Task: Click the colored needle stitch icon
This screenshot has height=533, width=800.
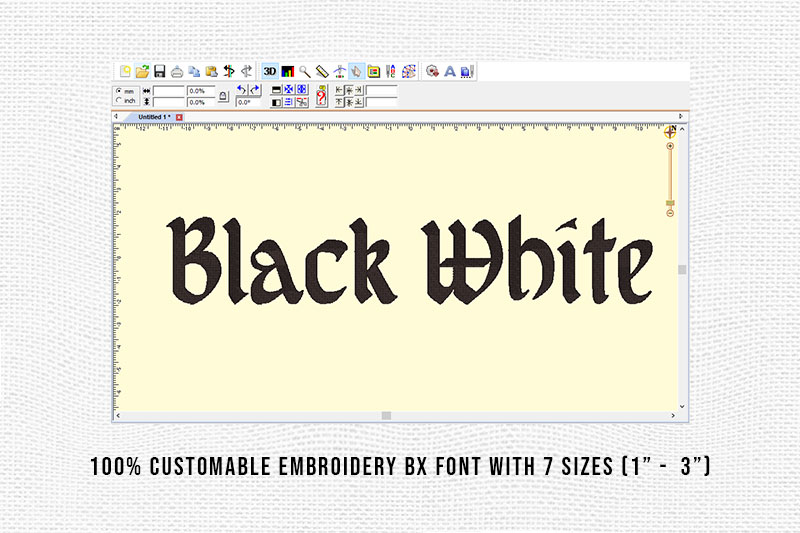Action: click(229, 71)
